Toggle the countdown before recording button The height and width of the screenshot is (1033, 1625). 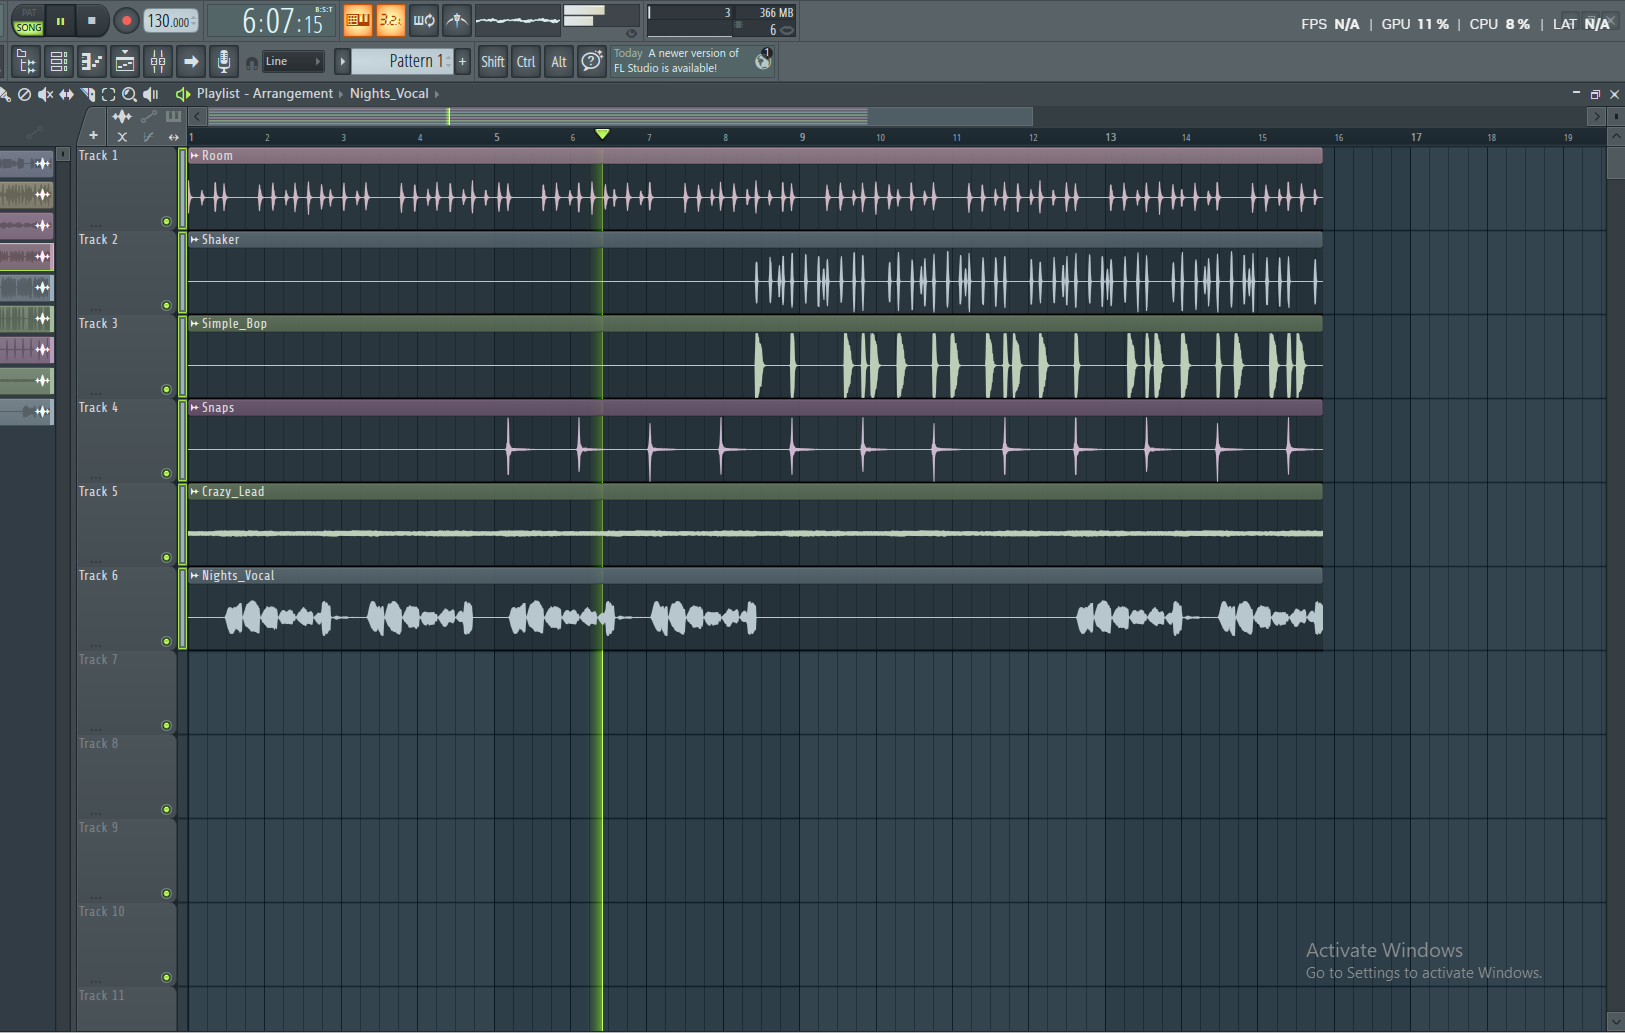tap(390, 20)
